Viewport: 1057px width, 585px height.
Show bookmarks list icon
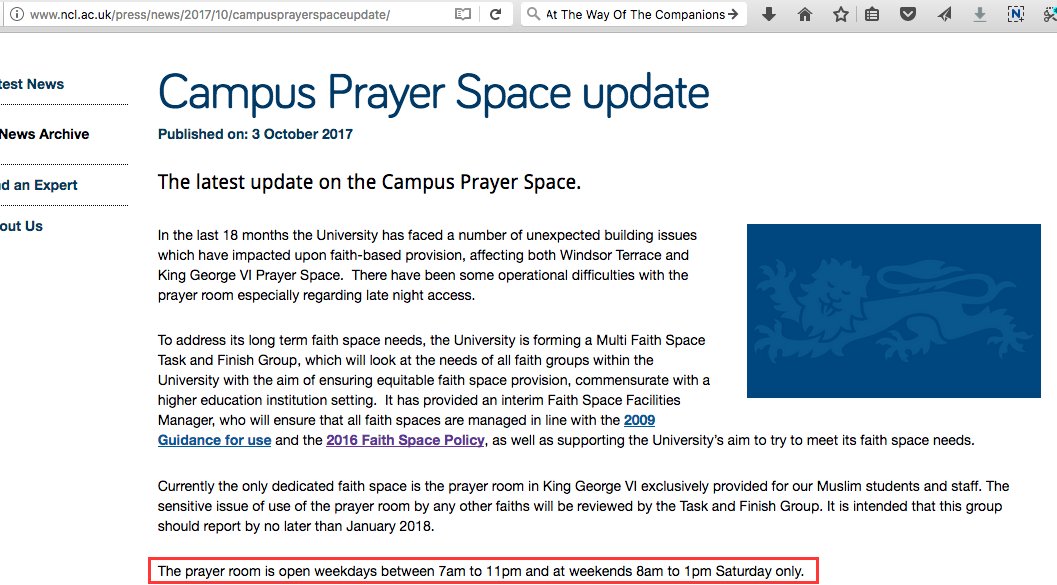pos(872,14)
